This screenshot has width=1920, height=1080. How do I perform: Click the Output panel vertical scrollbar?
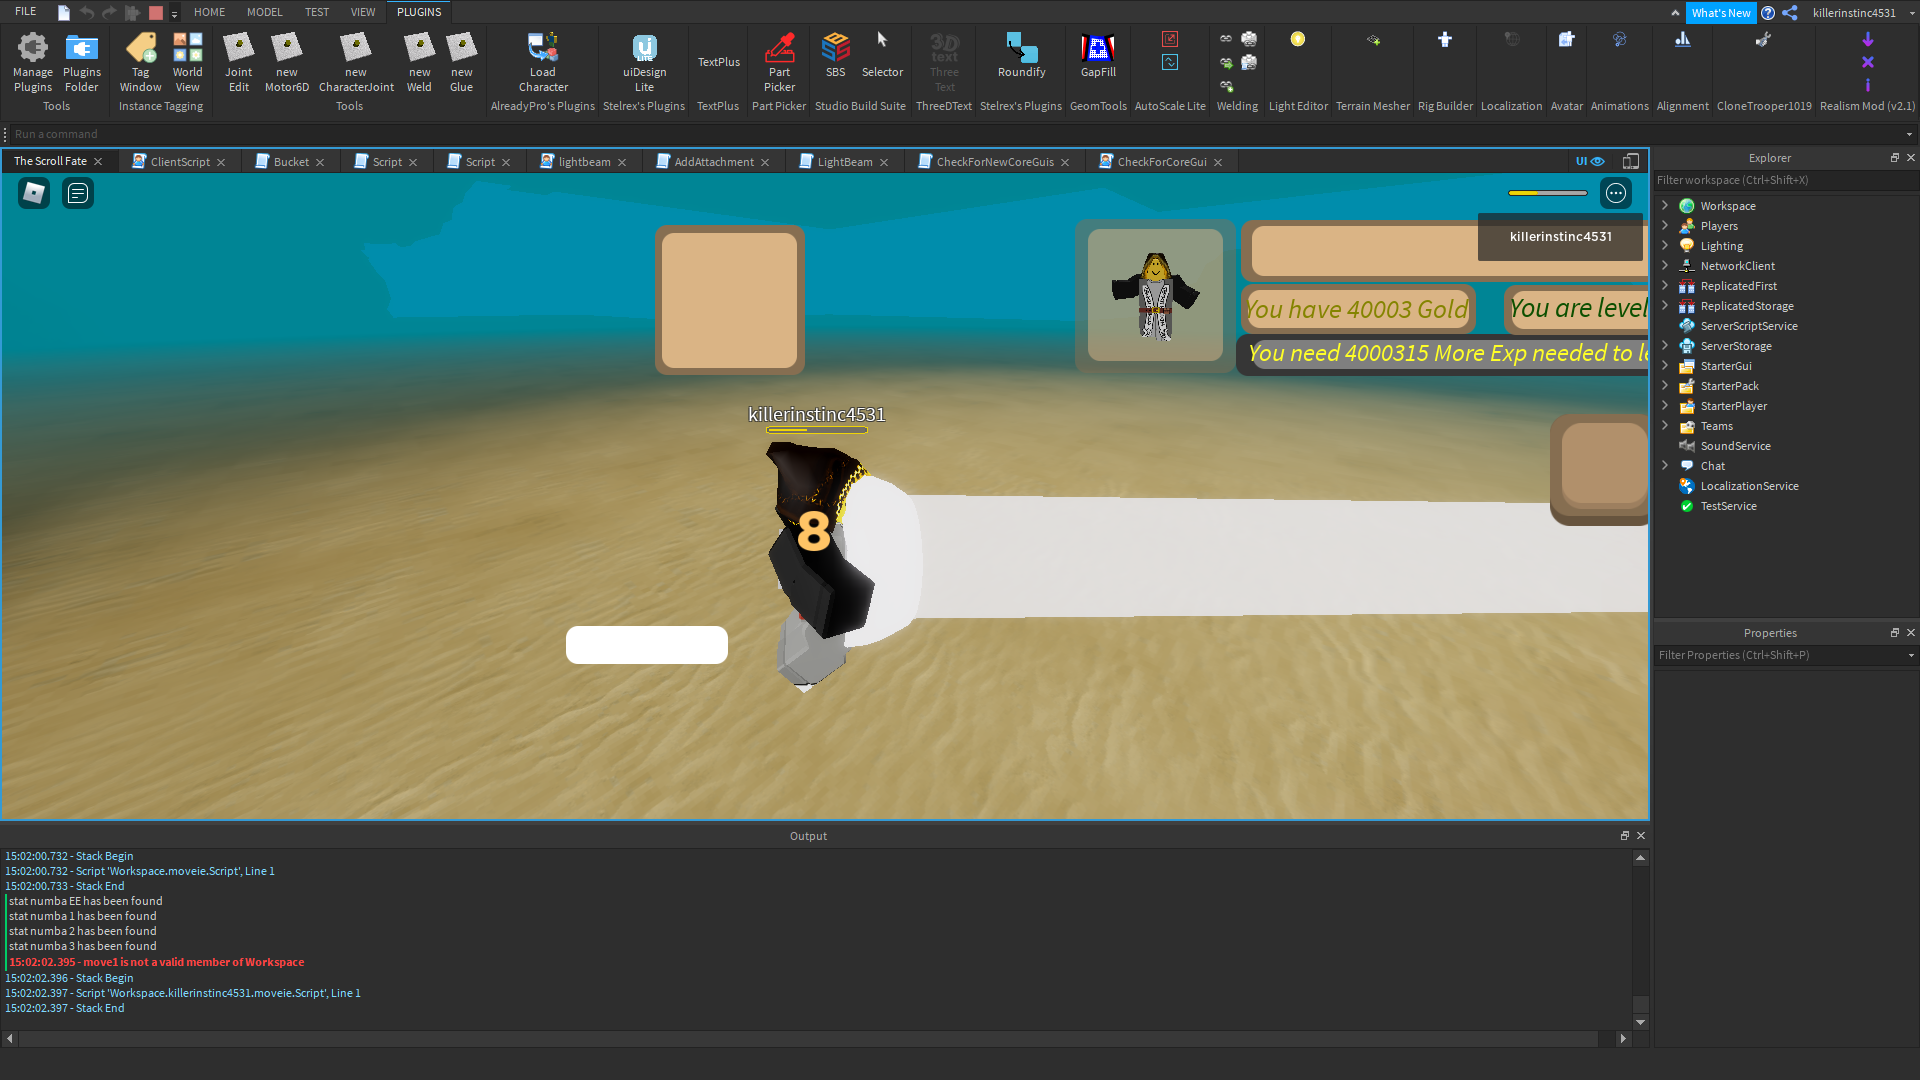[1640, 940]
